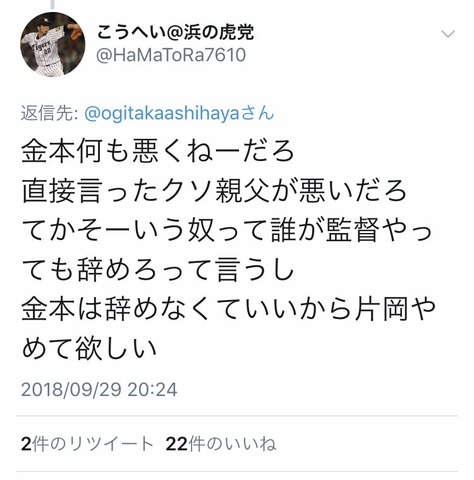This screenshot has width=474, height=480.
Task: Tap the bold retweet count number 2
Action: pyautogui.click(x=26, y=444)
